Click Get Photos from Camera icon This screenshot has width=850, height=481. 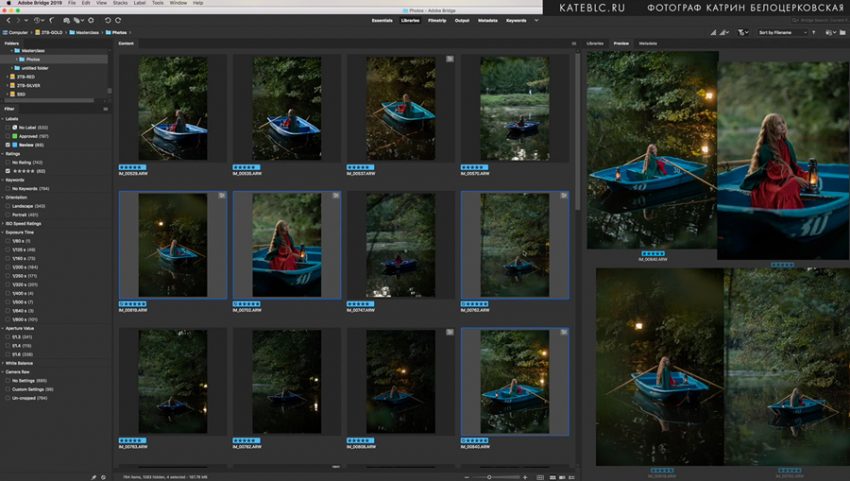(66, 21)
